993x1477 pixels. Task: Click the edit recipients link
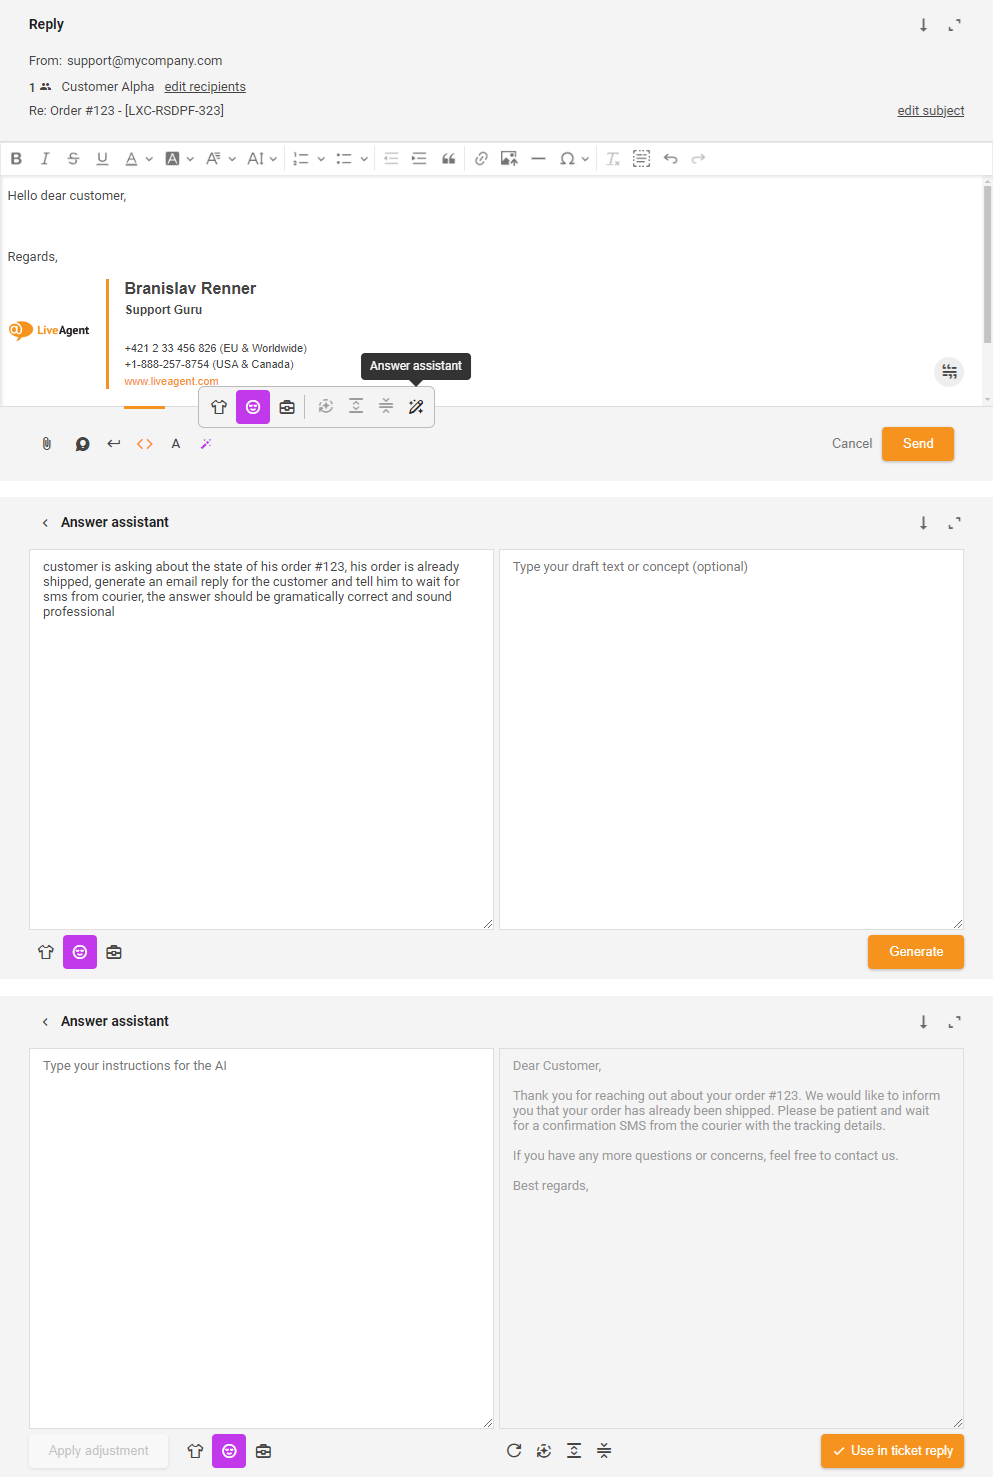click(205, 87)
